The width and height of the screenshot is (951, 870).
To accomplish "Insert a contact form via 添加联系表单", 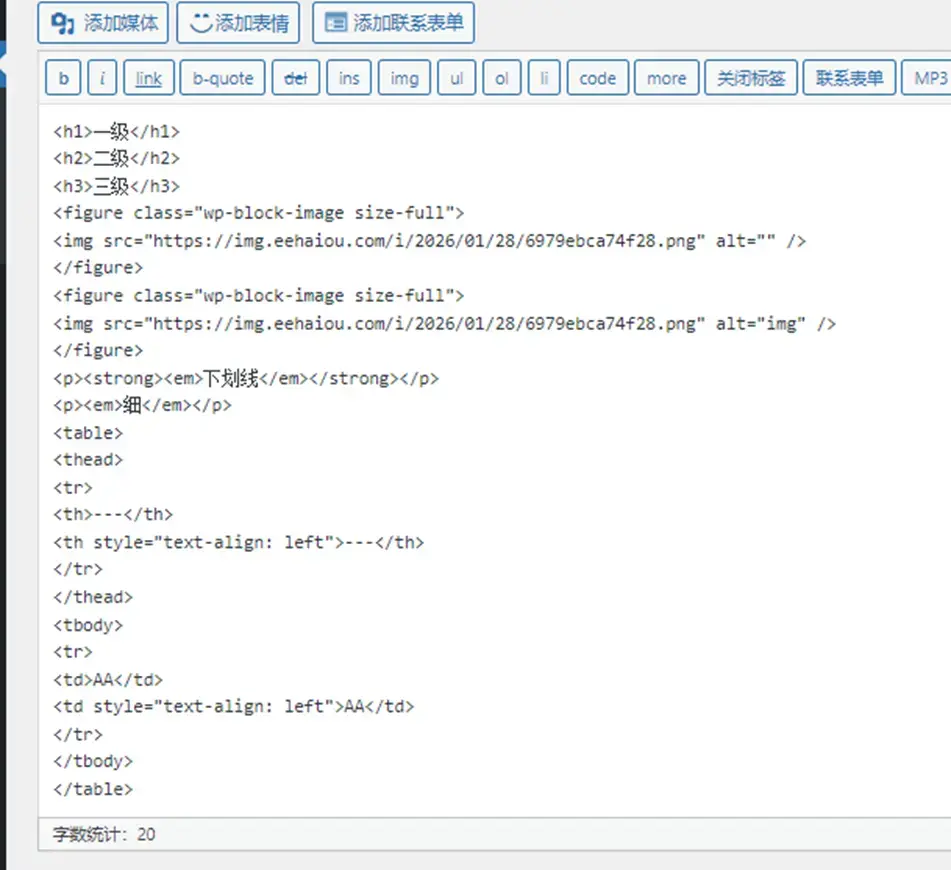I will pos(393,23).
